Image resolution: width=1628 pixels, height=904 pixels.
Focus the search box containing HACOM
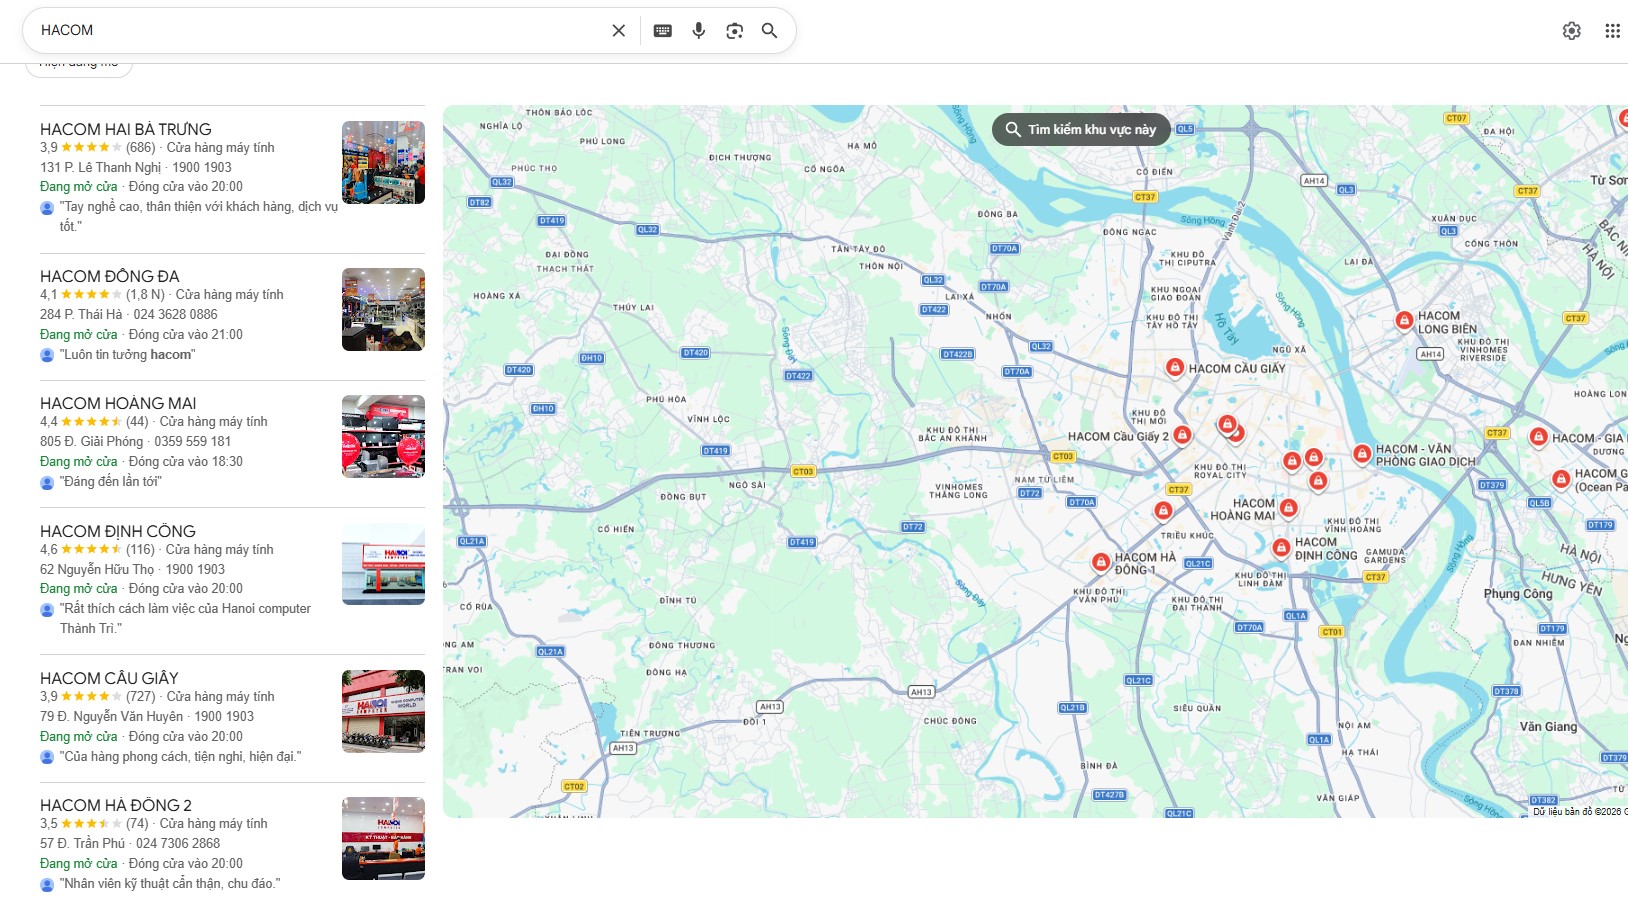320,31
